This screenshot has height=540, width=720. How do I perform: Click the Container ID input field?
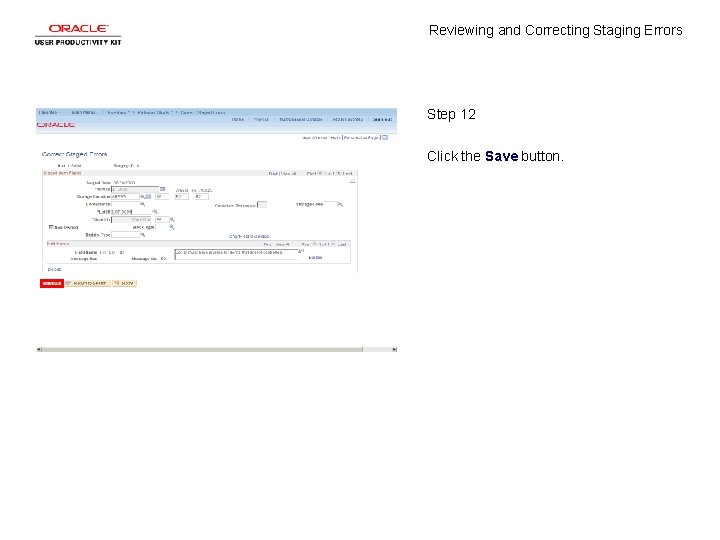click(125, 204)
